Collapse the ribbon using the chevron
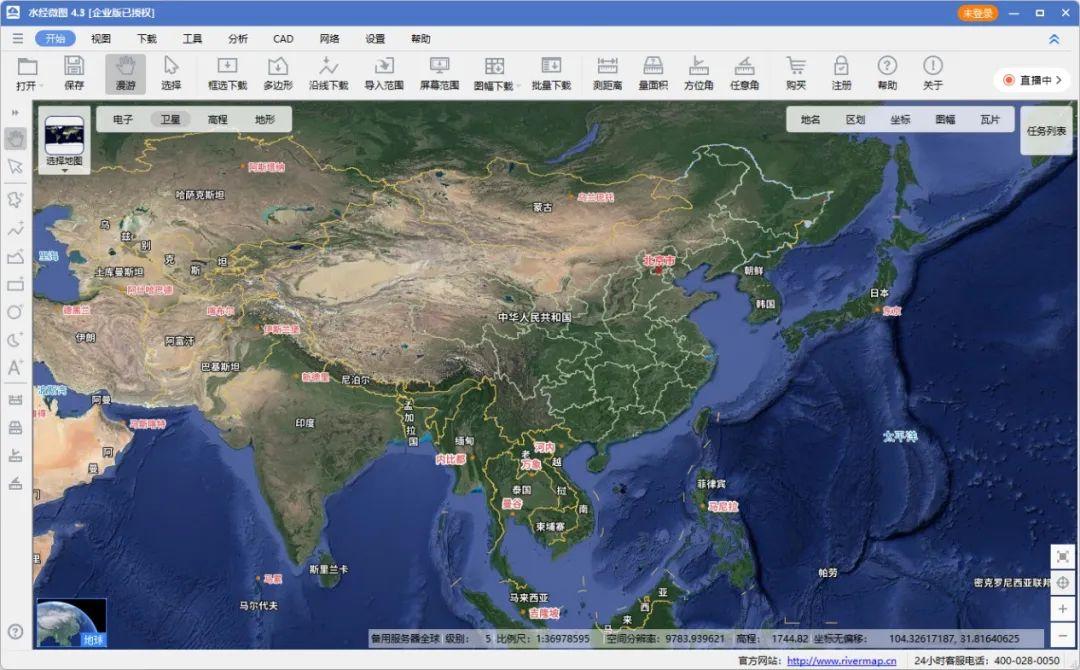 click(1053, 38)
